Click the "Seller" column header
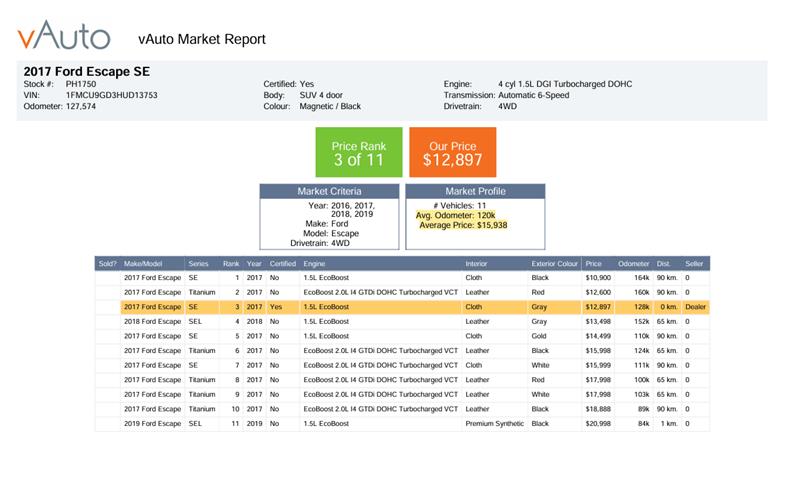The height and width of the screenshot is (485, 800). (694, 264)
